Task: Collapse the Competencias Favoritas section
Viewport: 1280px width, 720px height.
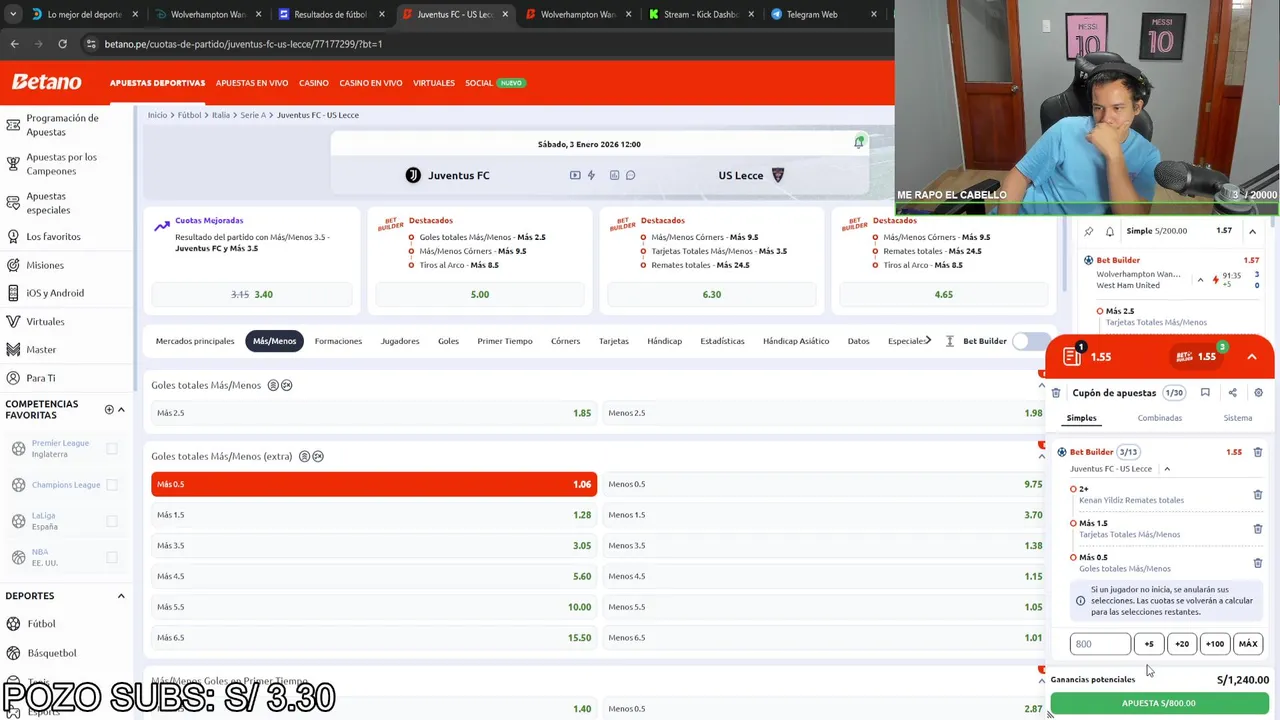Action: tap(121, 409)
